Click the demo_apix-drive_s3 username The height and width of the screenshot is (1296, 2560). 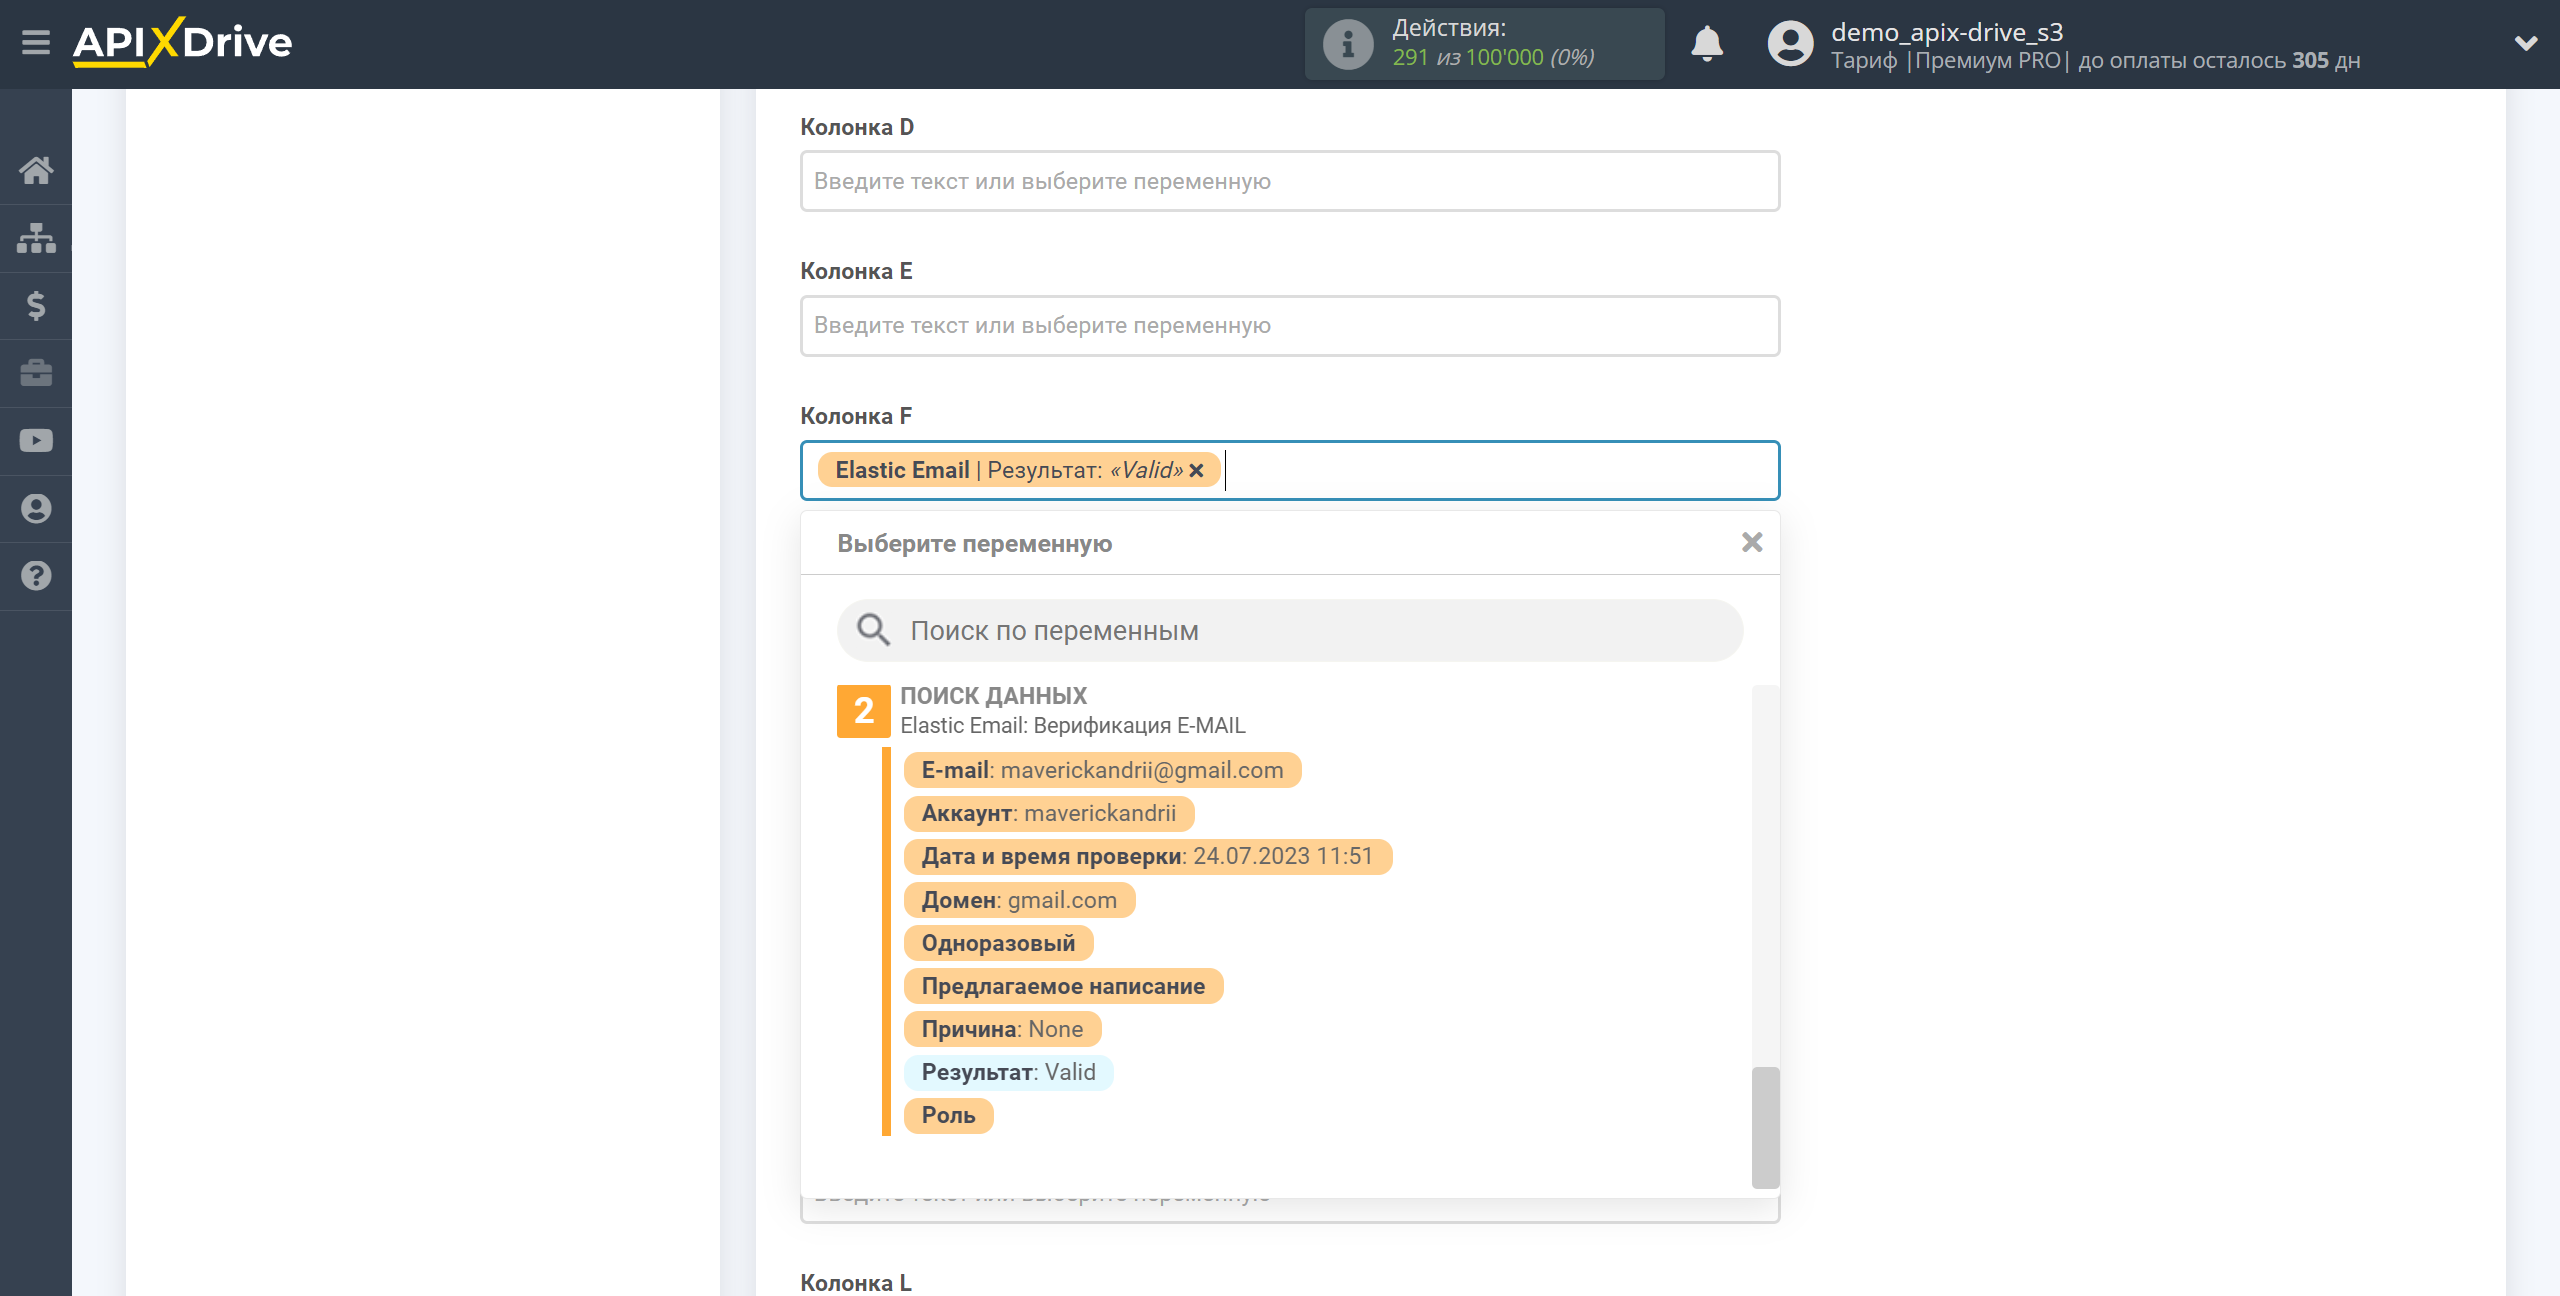[x=1946, y=32]
